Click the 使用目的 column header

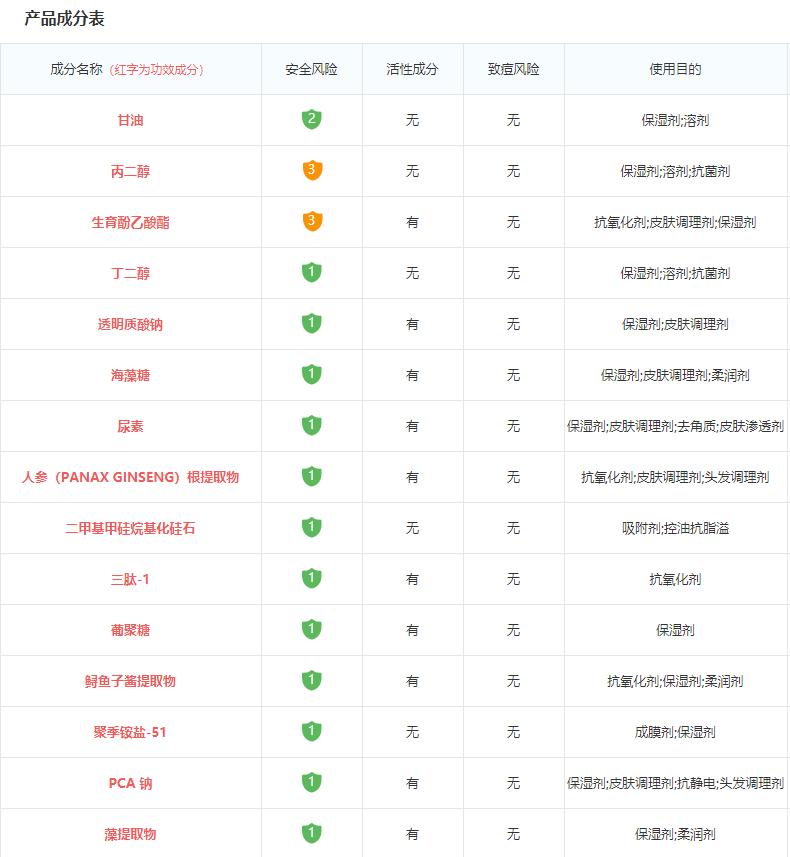675,69
